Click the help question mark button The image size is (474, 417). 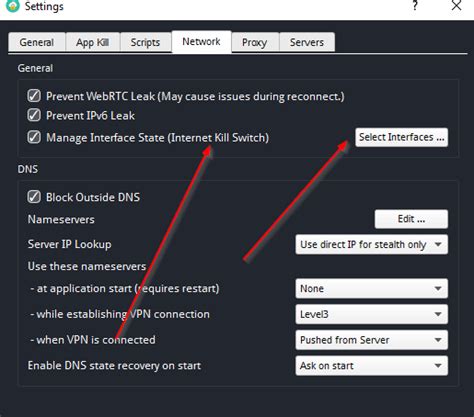coord(415,5)
